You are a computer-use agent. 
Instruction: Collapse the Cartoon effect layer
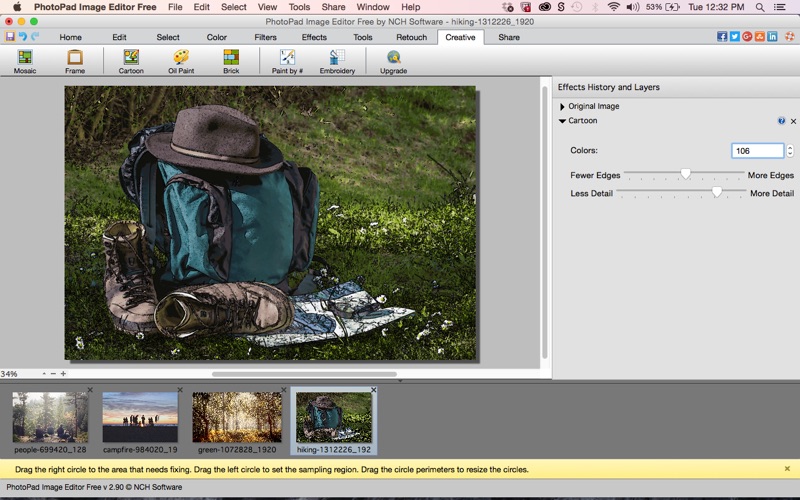click(x=563, y=121)
